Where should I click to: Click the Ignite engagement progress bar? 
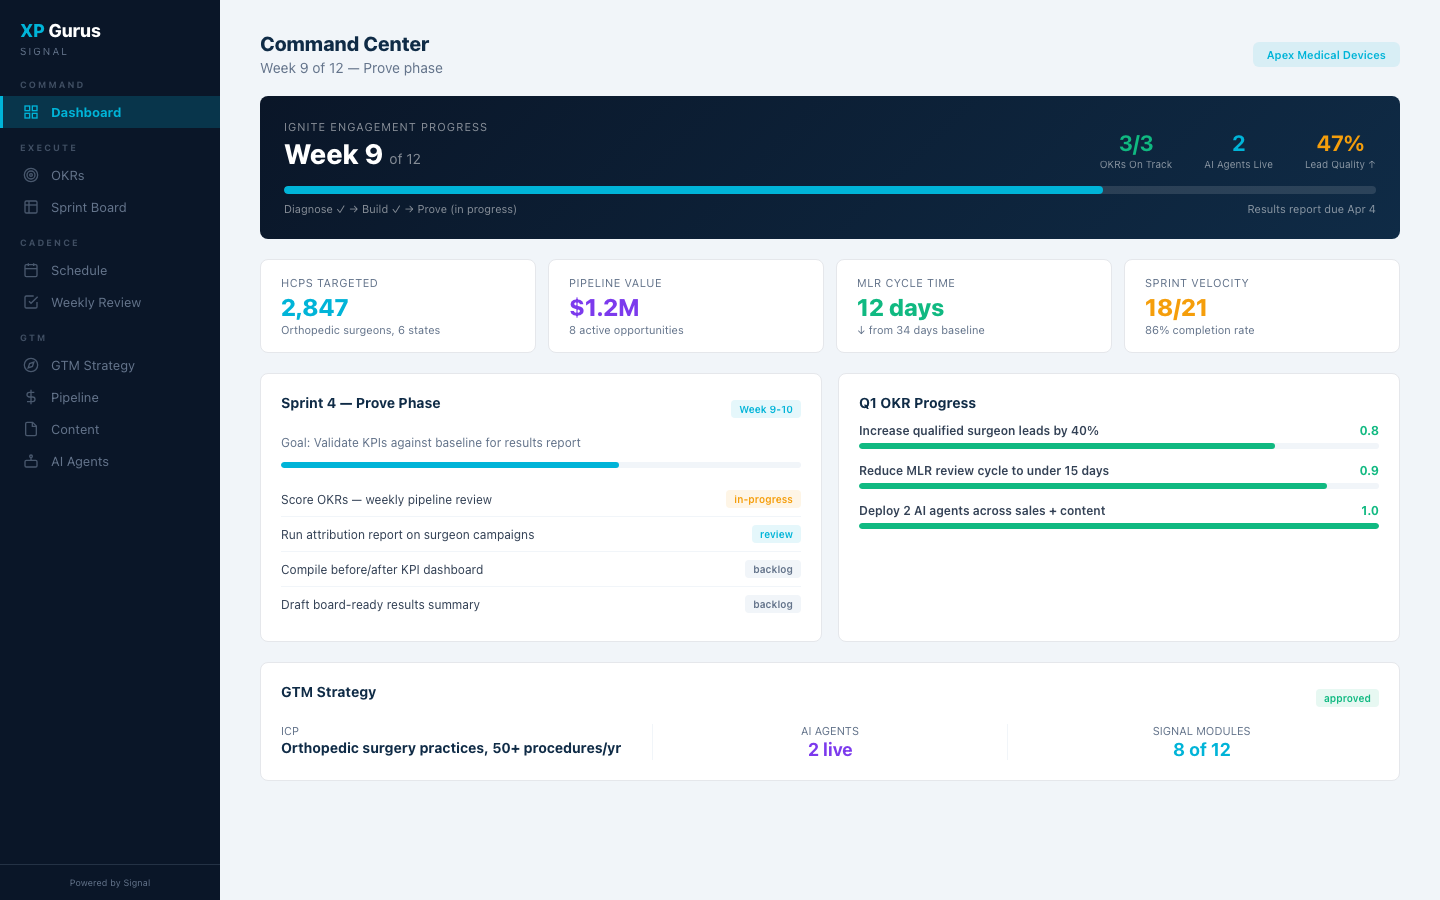830,189
